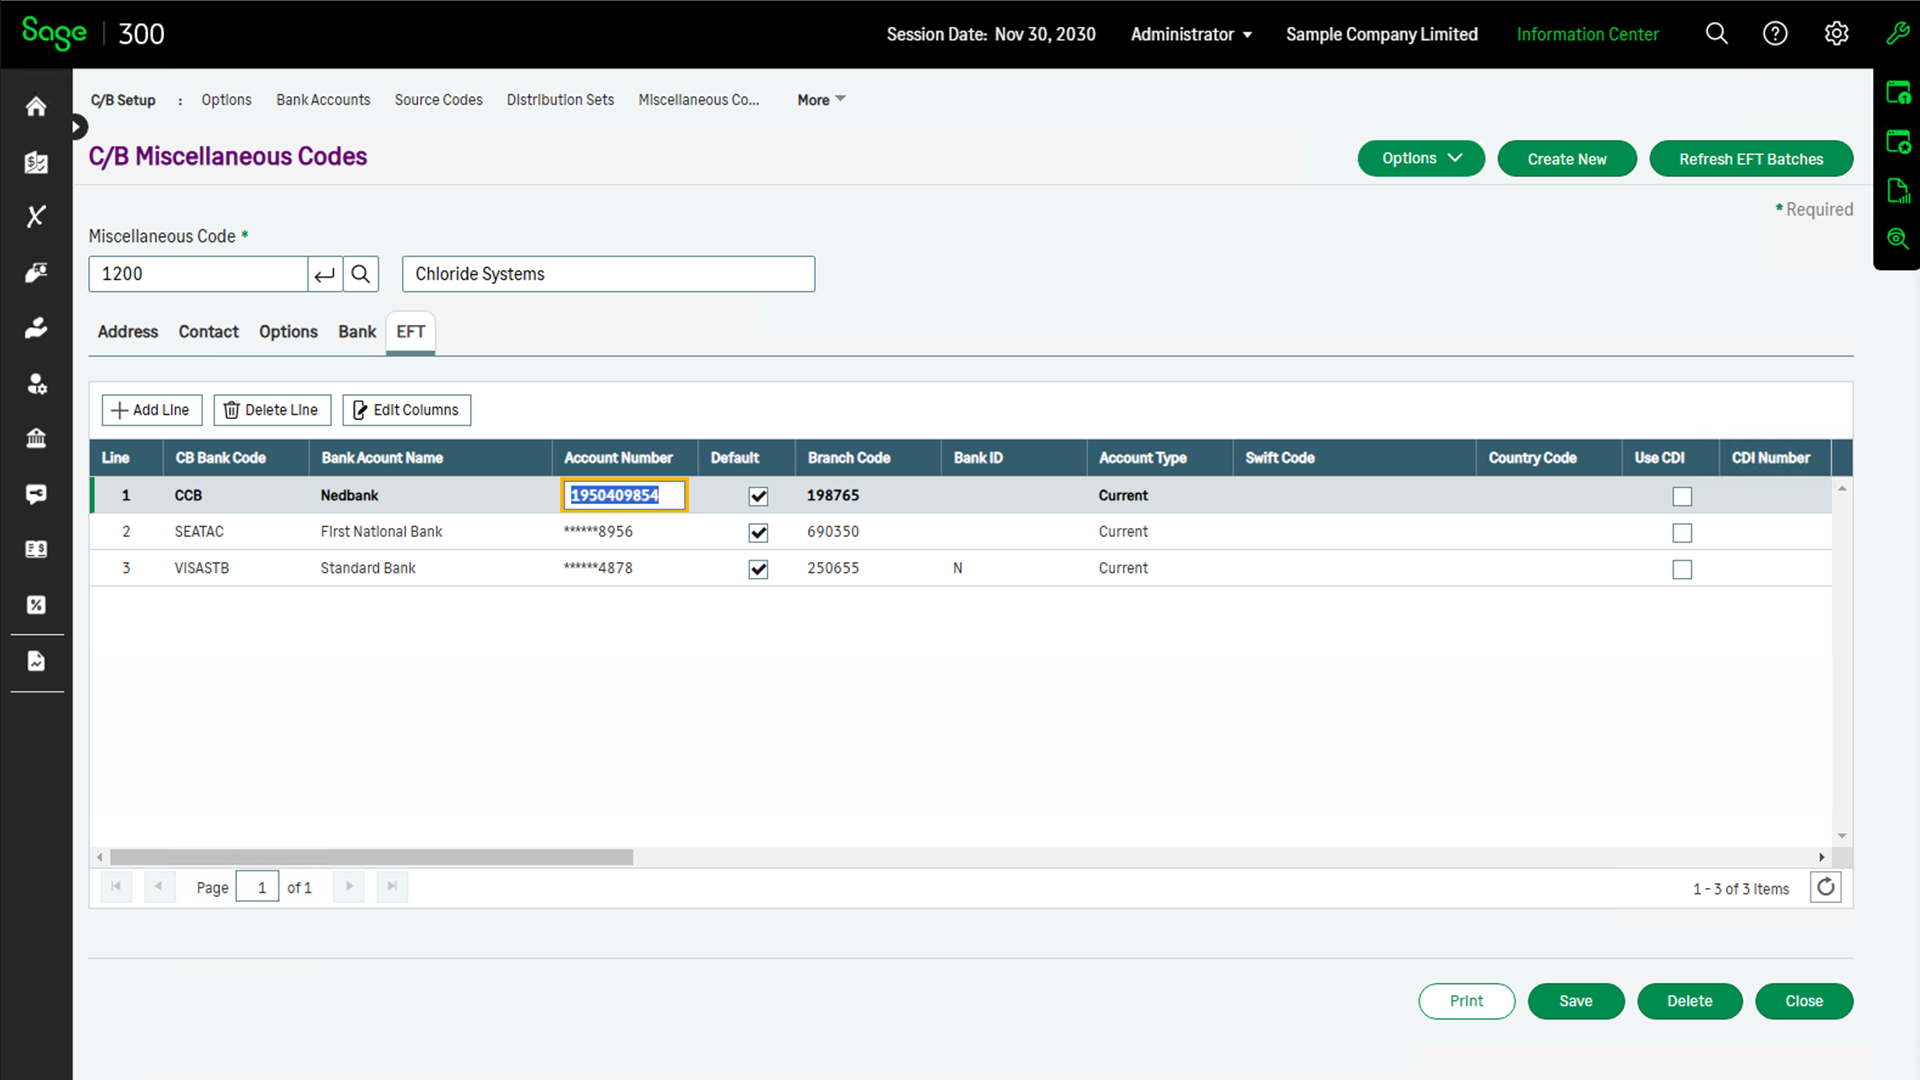Open the recently used windows green icon
Viewport: 1920px width, 1080px height.
click(x=1898, y=92)
